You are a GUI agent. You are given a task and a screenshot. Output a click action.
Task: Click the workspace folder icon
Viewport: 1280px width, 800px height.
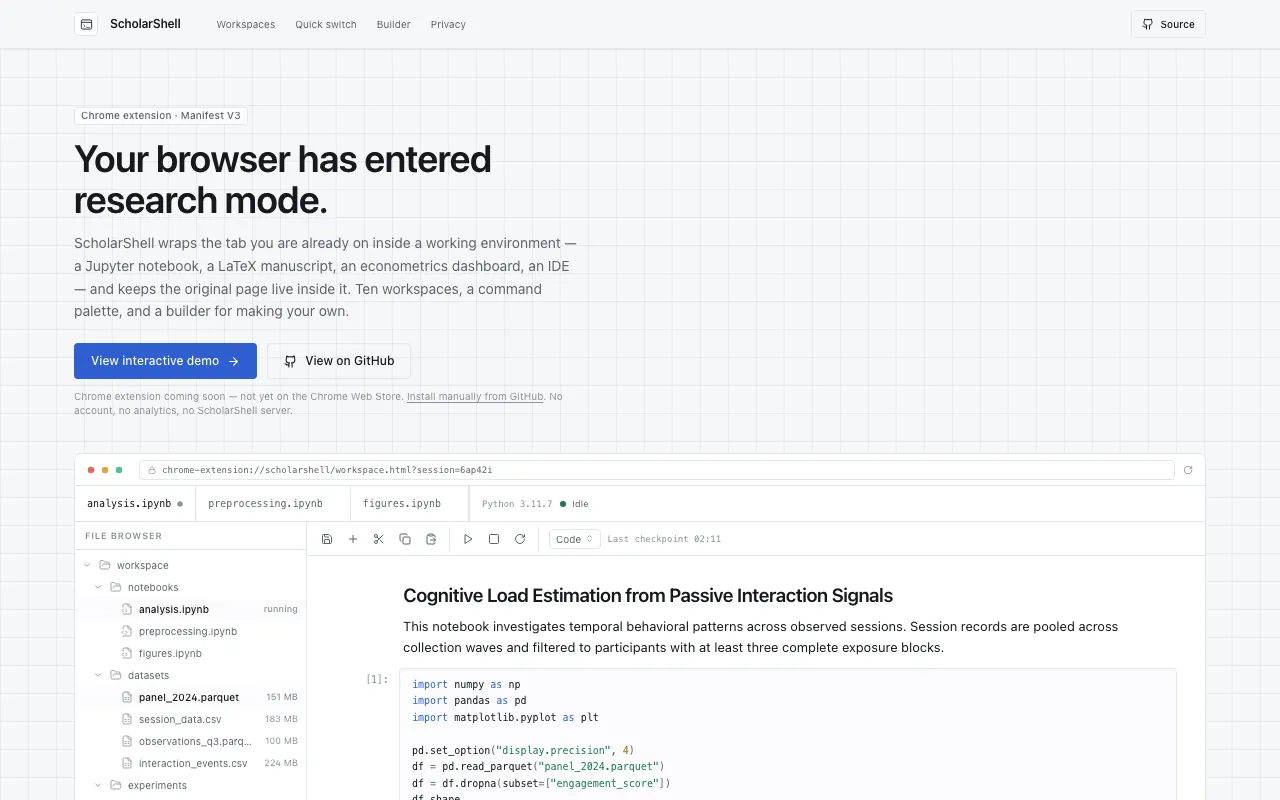point(105,565)
